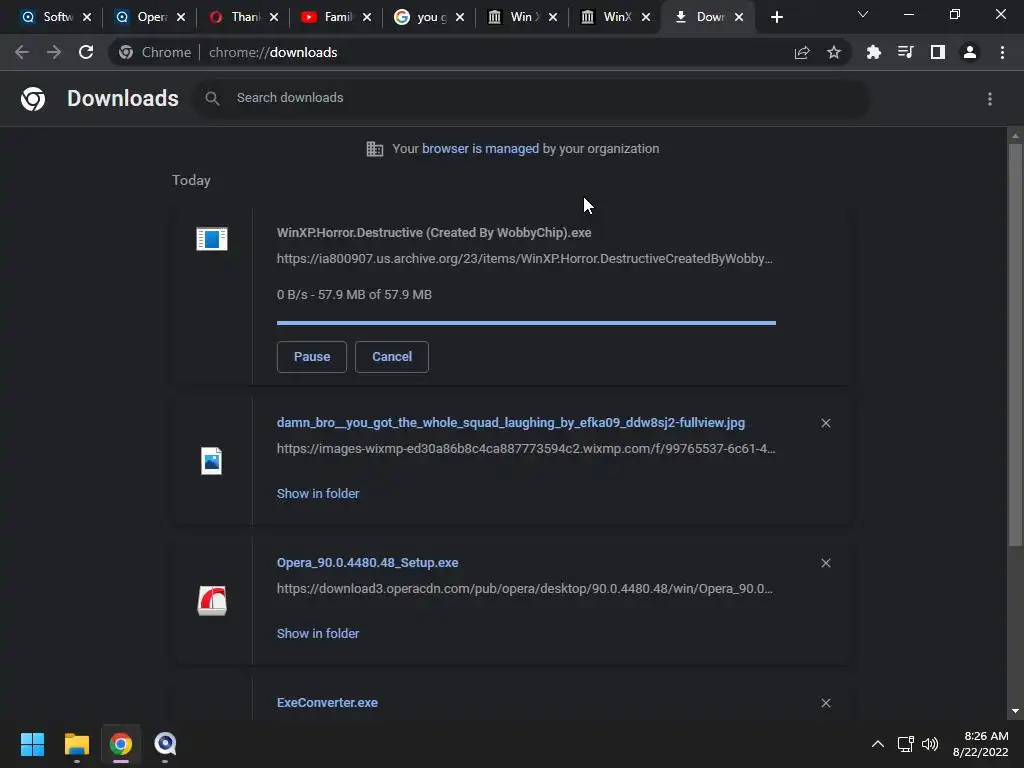This screenshot has height=768, width=1024.
Task: Click the organization building icon
Action: coord(375,149)
